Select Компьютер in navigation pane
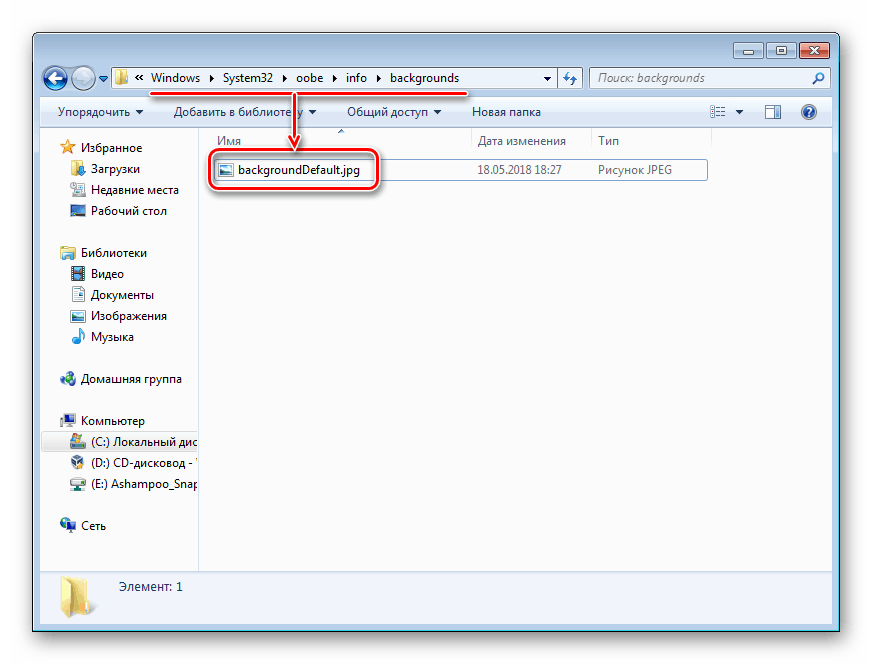This screenshot has width=872, height=664. click(112, 421)
